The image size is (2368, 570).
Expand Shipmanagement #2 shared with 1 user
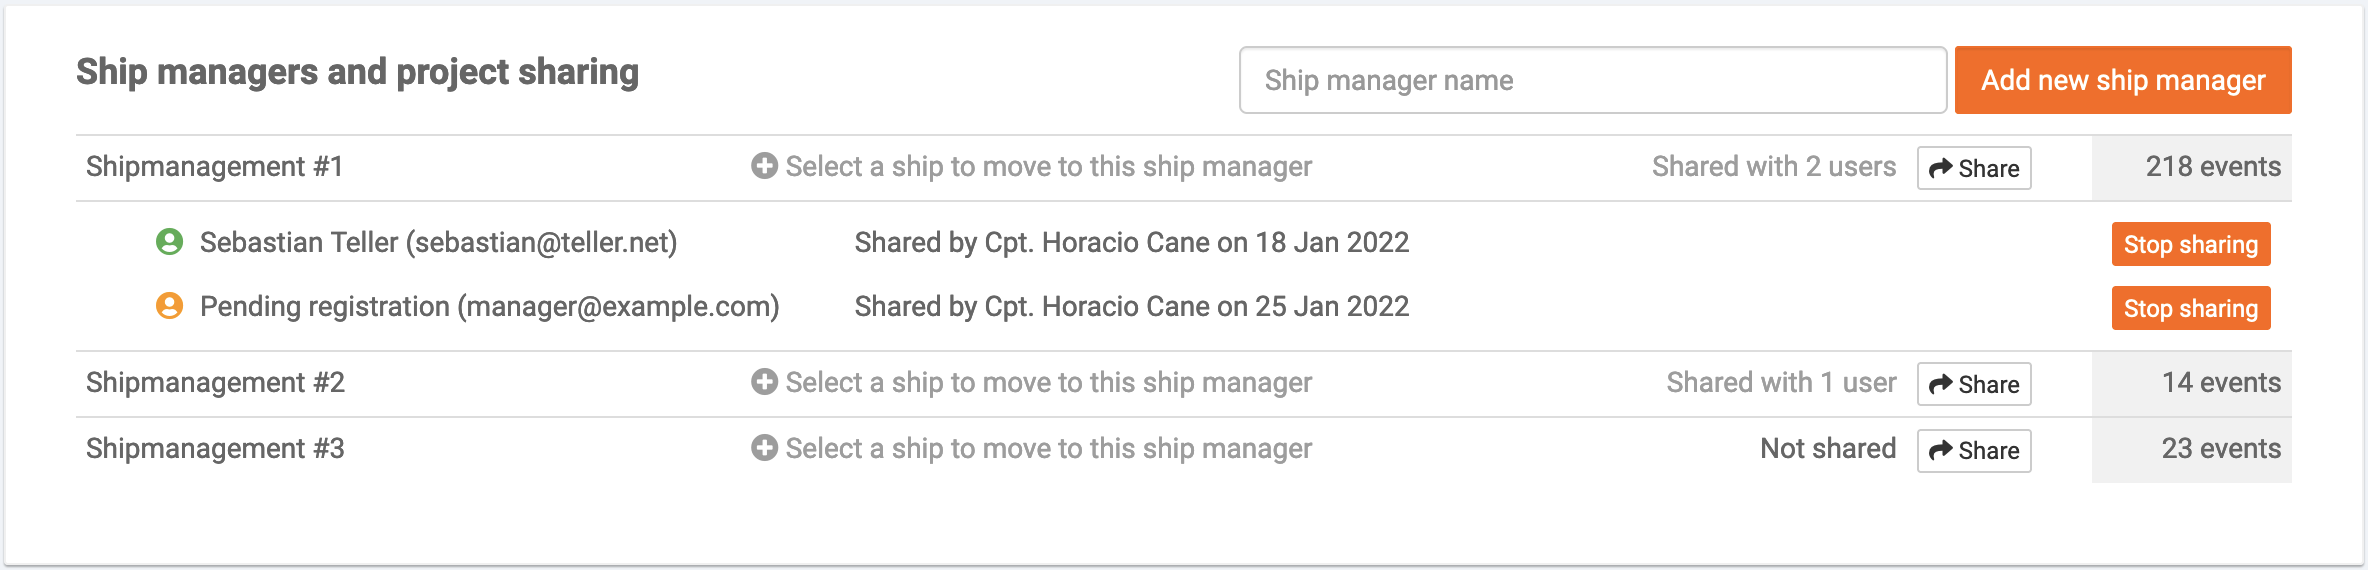(1781, 382)
